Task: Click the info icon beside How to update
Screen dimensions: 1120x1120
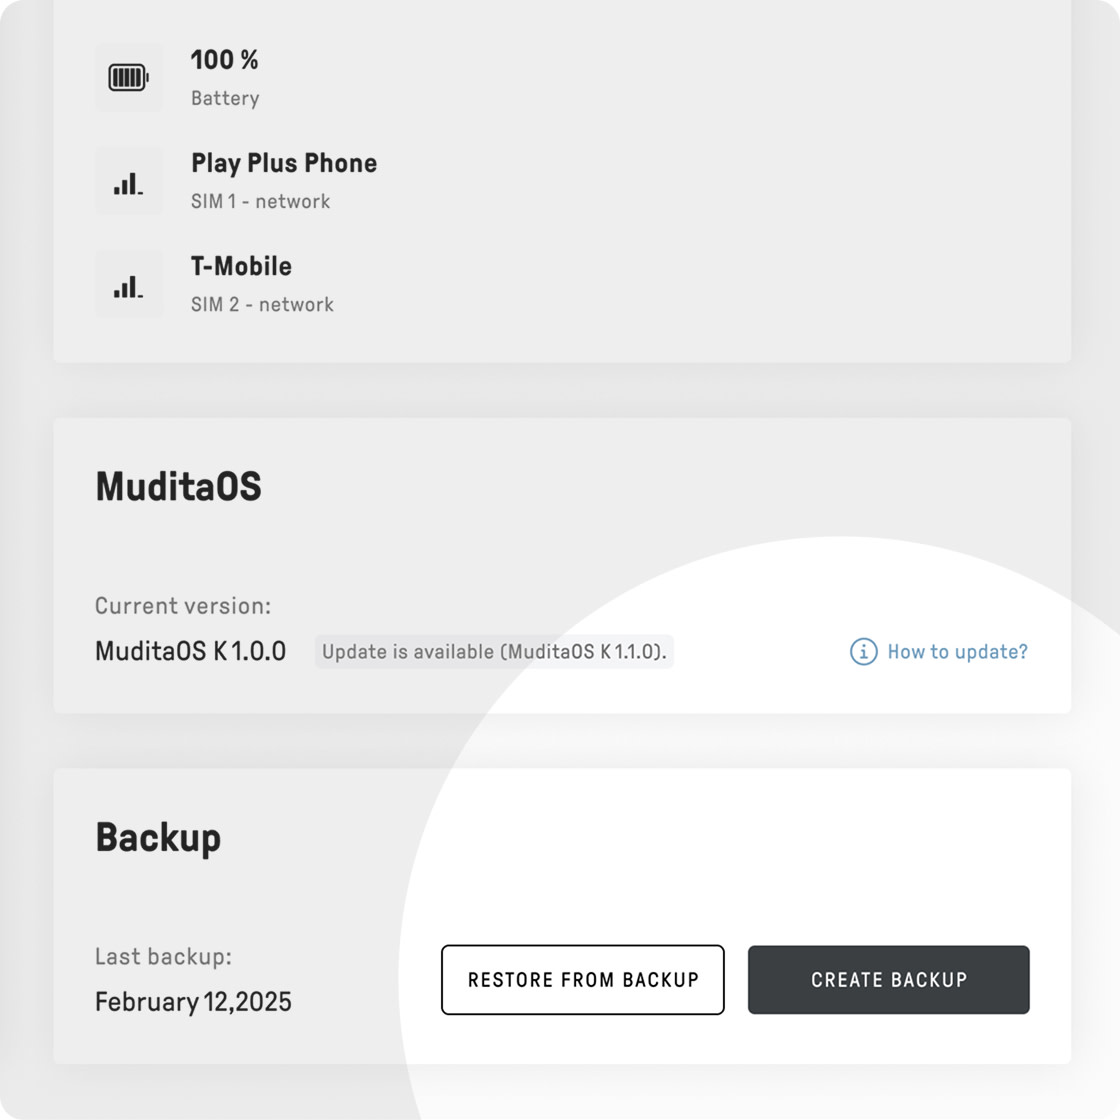Action: point(864,651)
